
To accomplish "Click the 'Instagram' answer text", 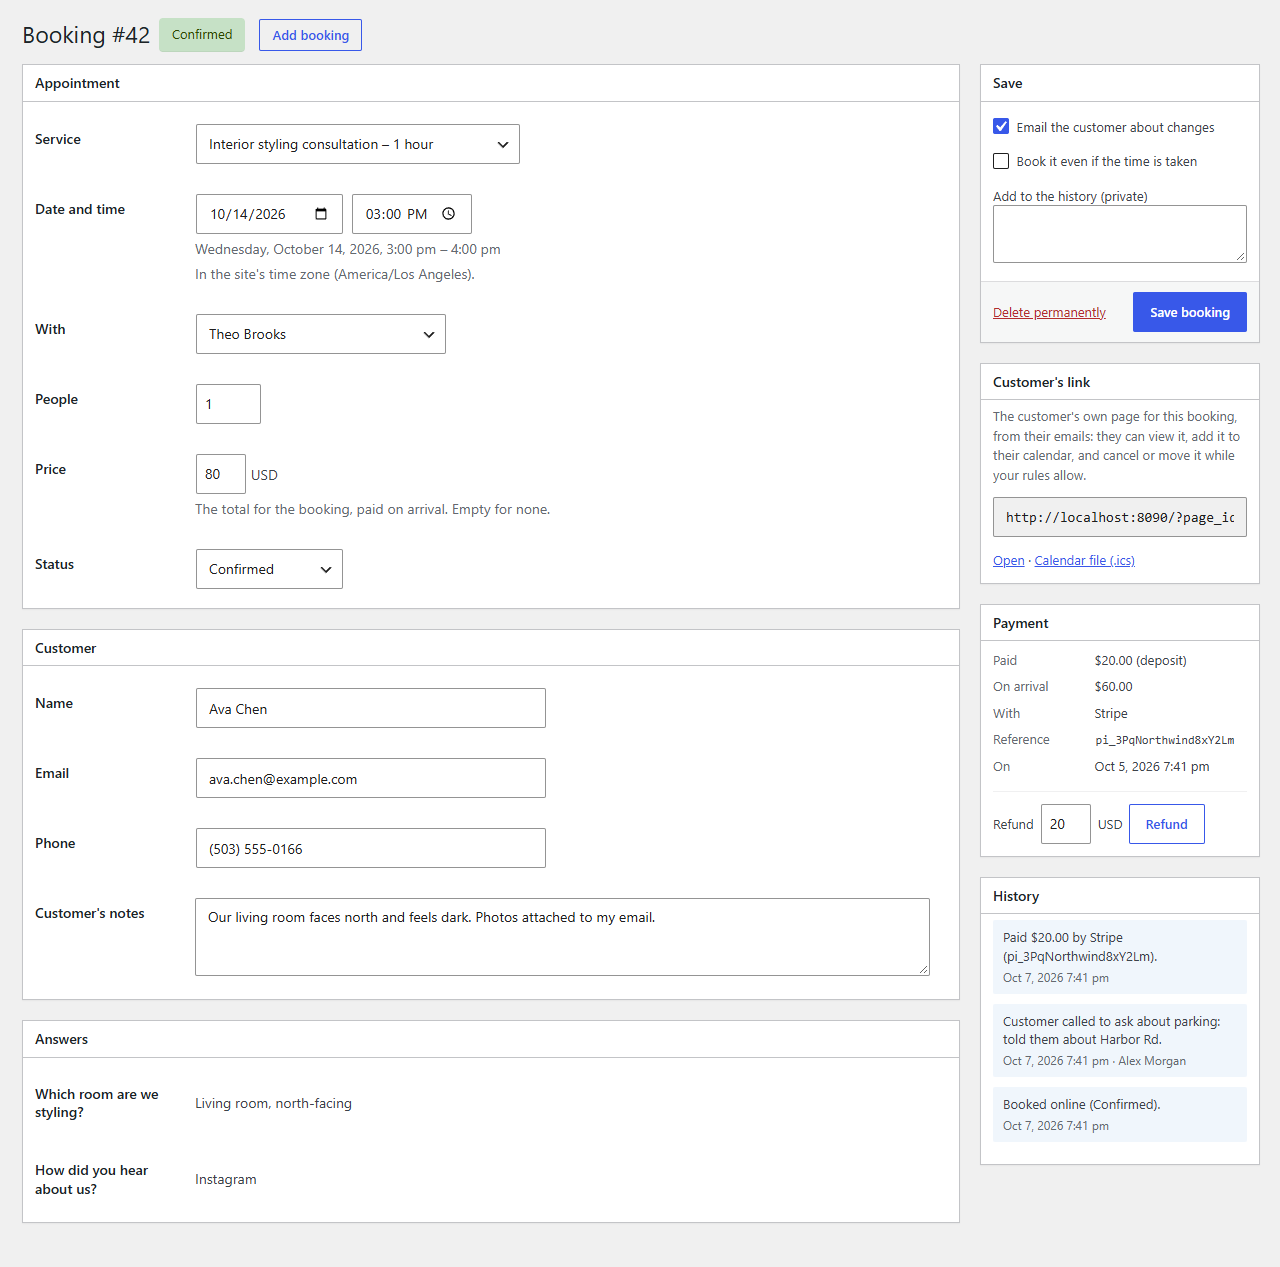I will point(226,1179).
